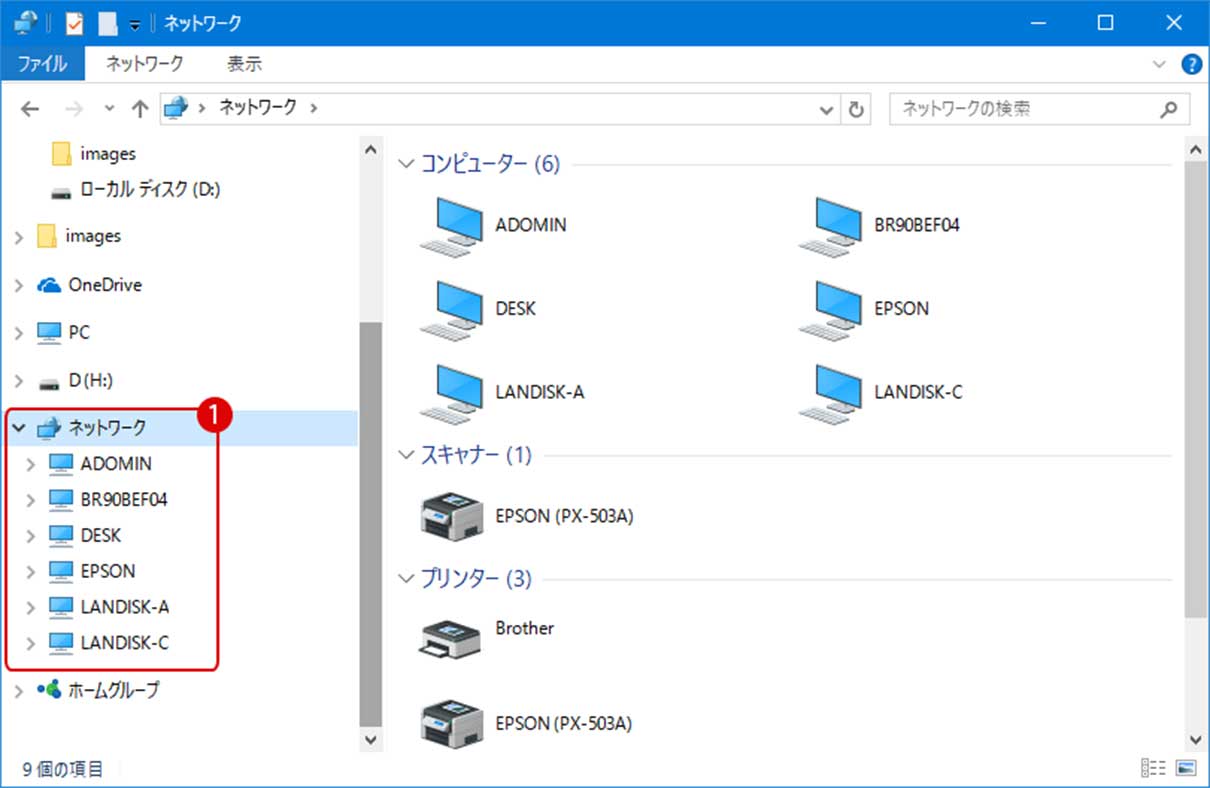Screen dimensions: 1210x788
Task: Click the help question mark icon
Action: [1191, 64]
